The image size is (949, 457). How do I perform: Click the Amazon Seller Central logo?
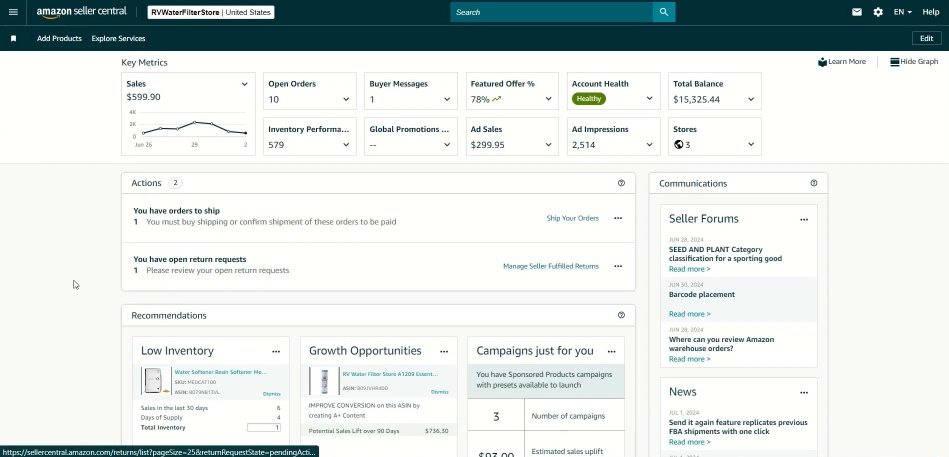[82, 12]
